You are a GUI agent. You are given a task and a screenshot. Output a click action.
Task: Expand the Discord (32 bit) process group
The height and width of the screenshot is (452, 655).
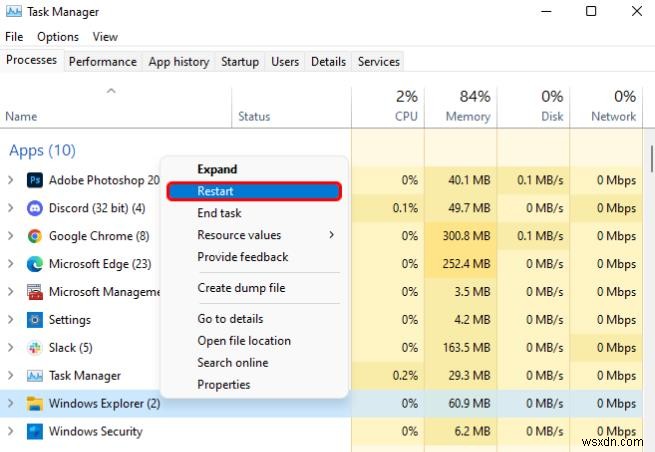10,208
